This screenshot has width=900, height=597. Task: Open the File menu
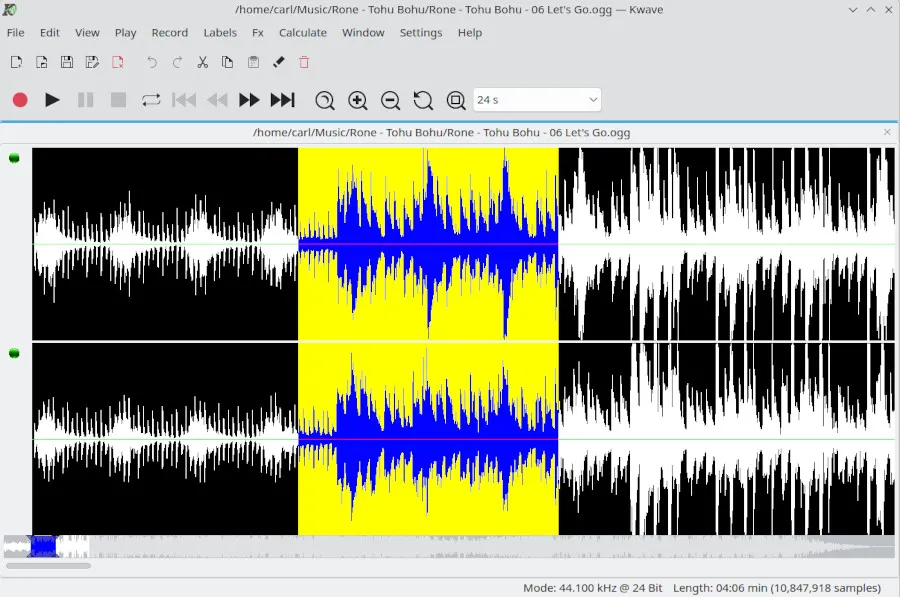point(15,33)
